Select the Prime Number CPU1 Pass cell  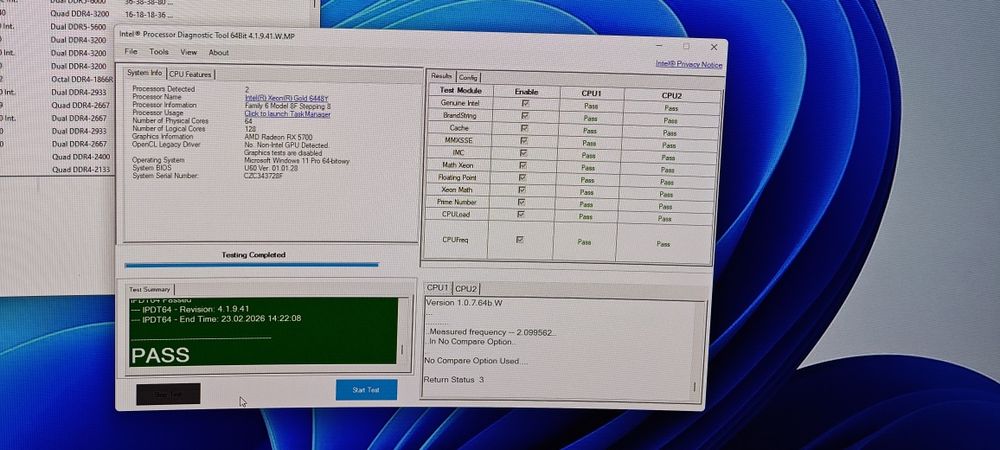point(585,205)
